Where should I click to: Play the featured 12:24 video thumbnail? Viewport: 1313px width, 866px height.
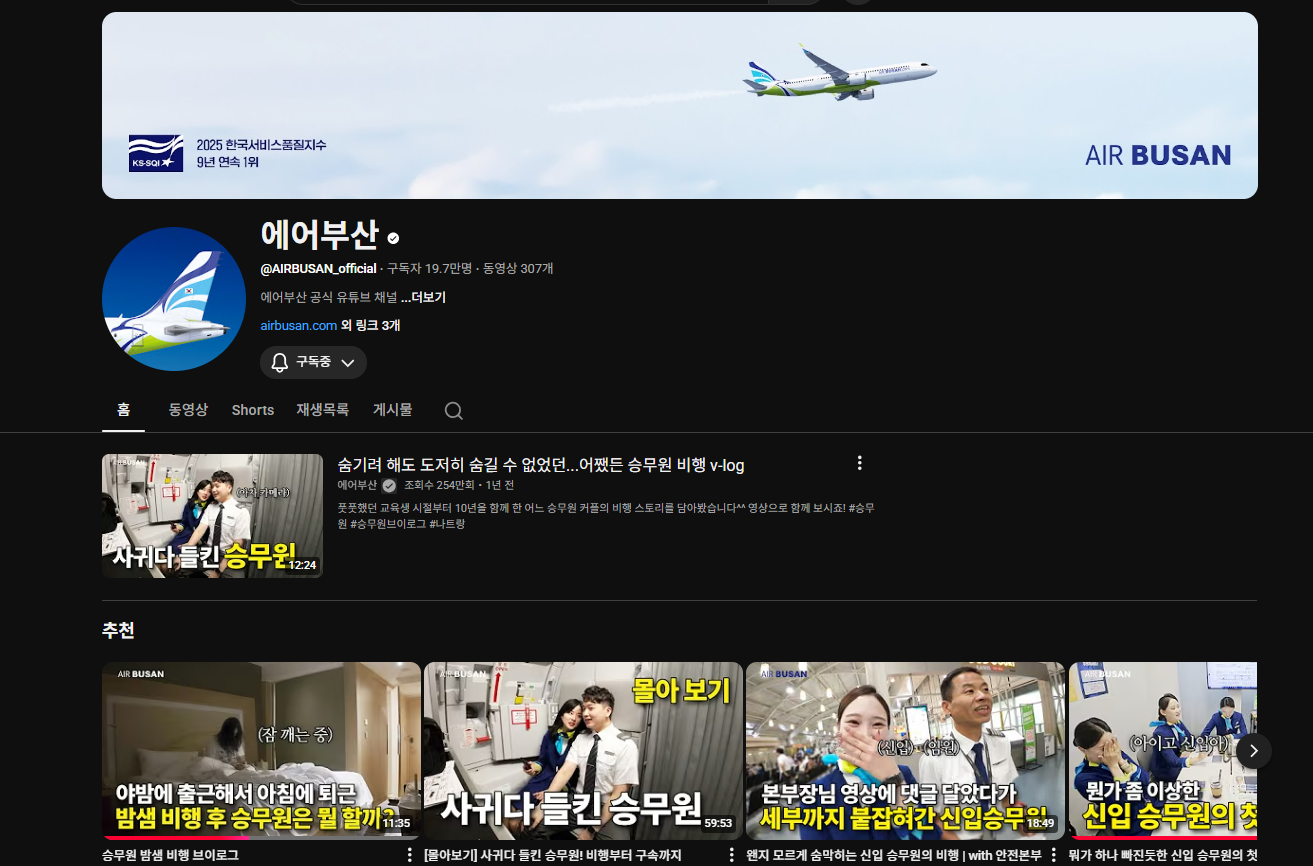(212, 516)
